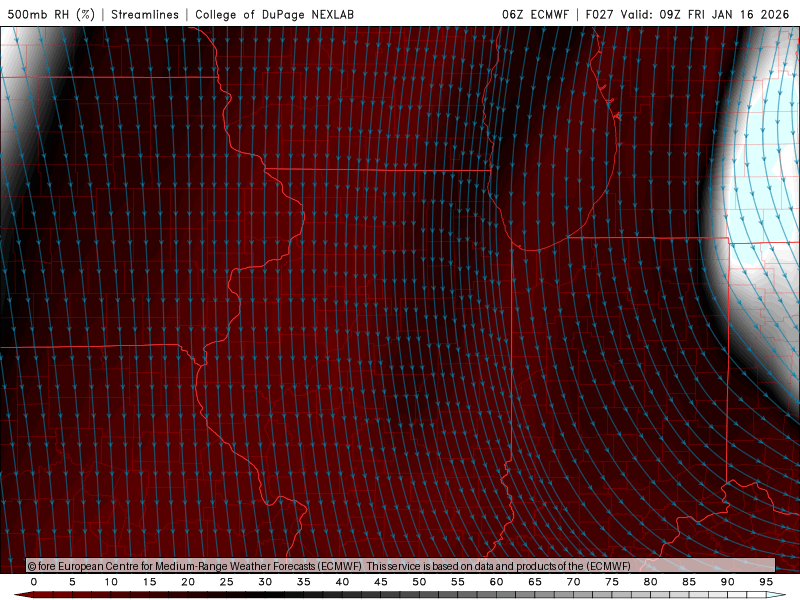The height and width of the screenshot is (600, 800).
Task: Click the "Streamlines" label in header
Action: click(145, 14)
